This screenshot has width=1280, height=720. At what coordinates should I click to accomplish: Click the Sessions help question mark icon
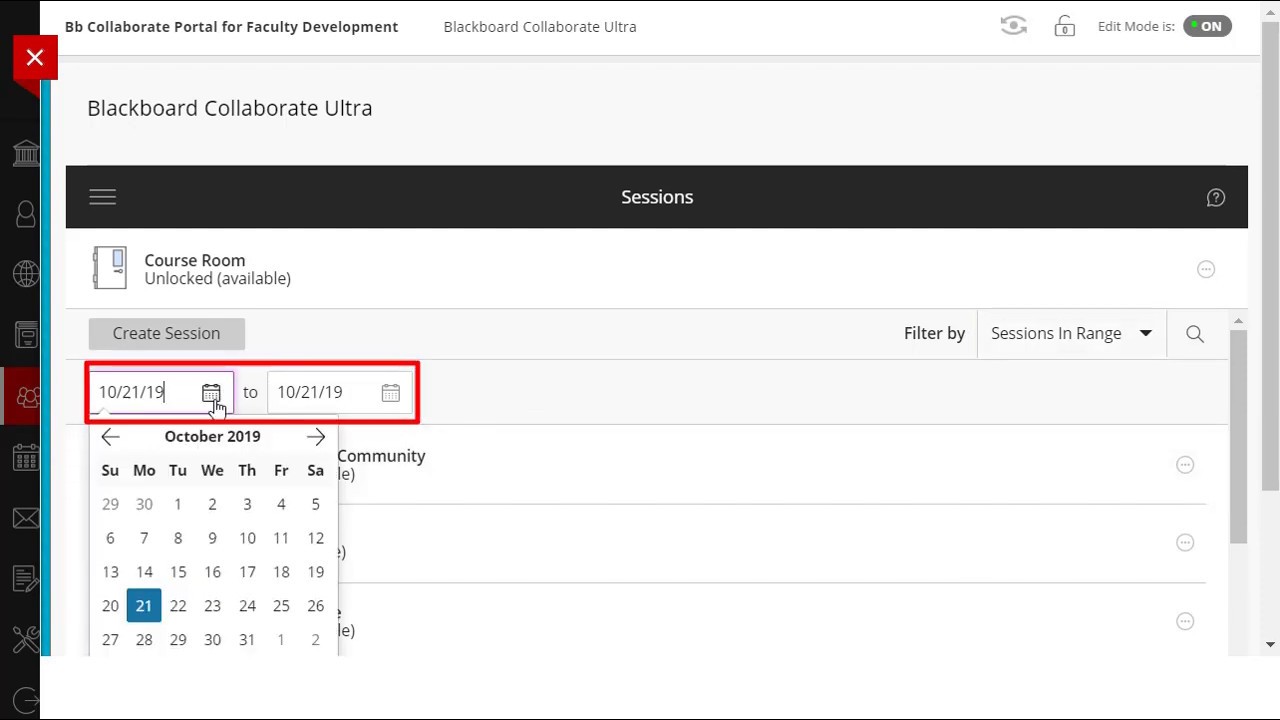(1215, 198)
